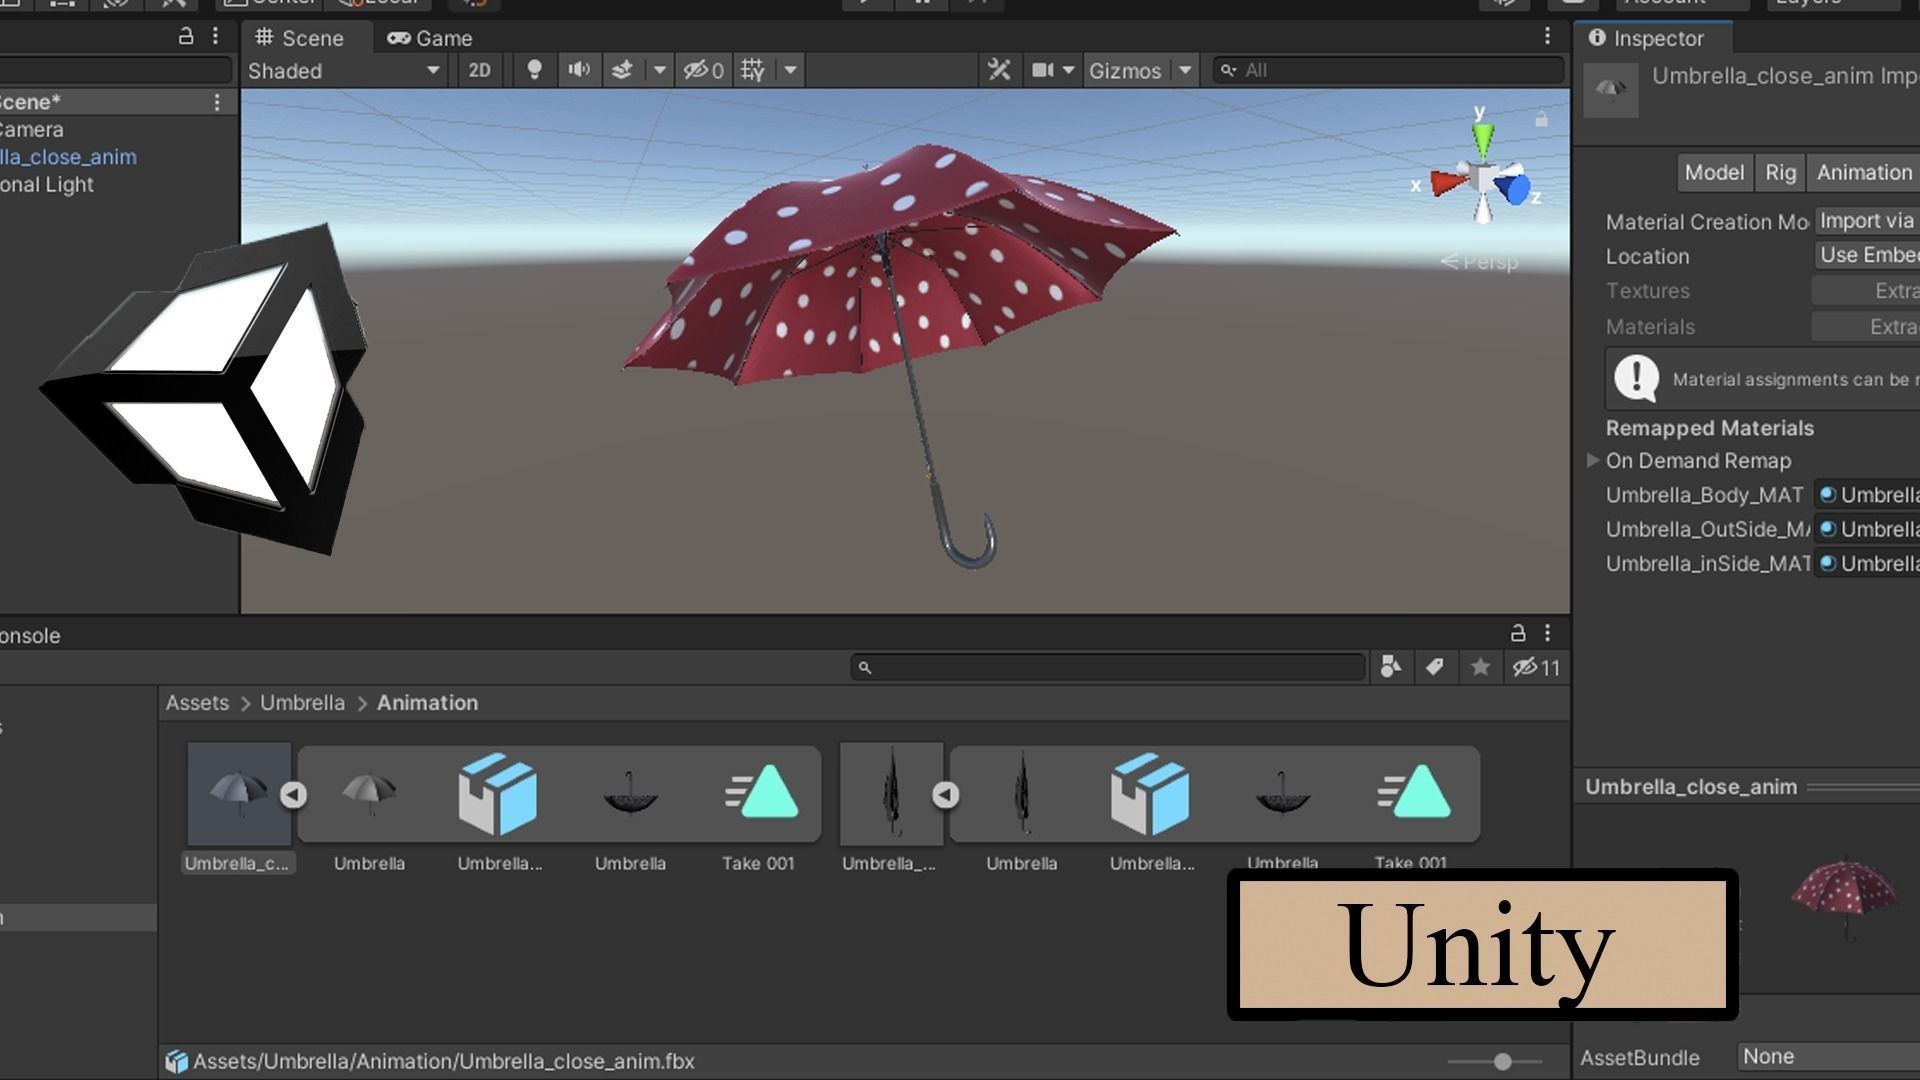Select Umbrella_c... open umbrella asset thumbnail
Viewport: 1920px width, 1080px height.
click(x=239, y=794)
